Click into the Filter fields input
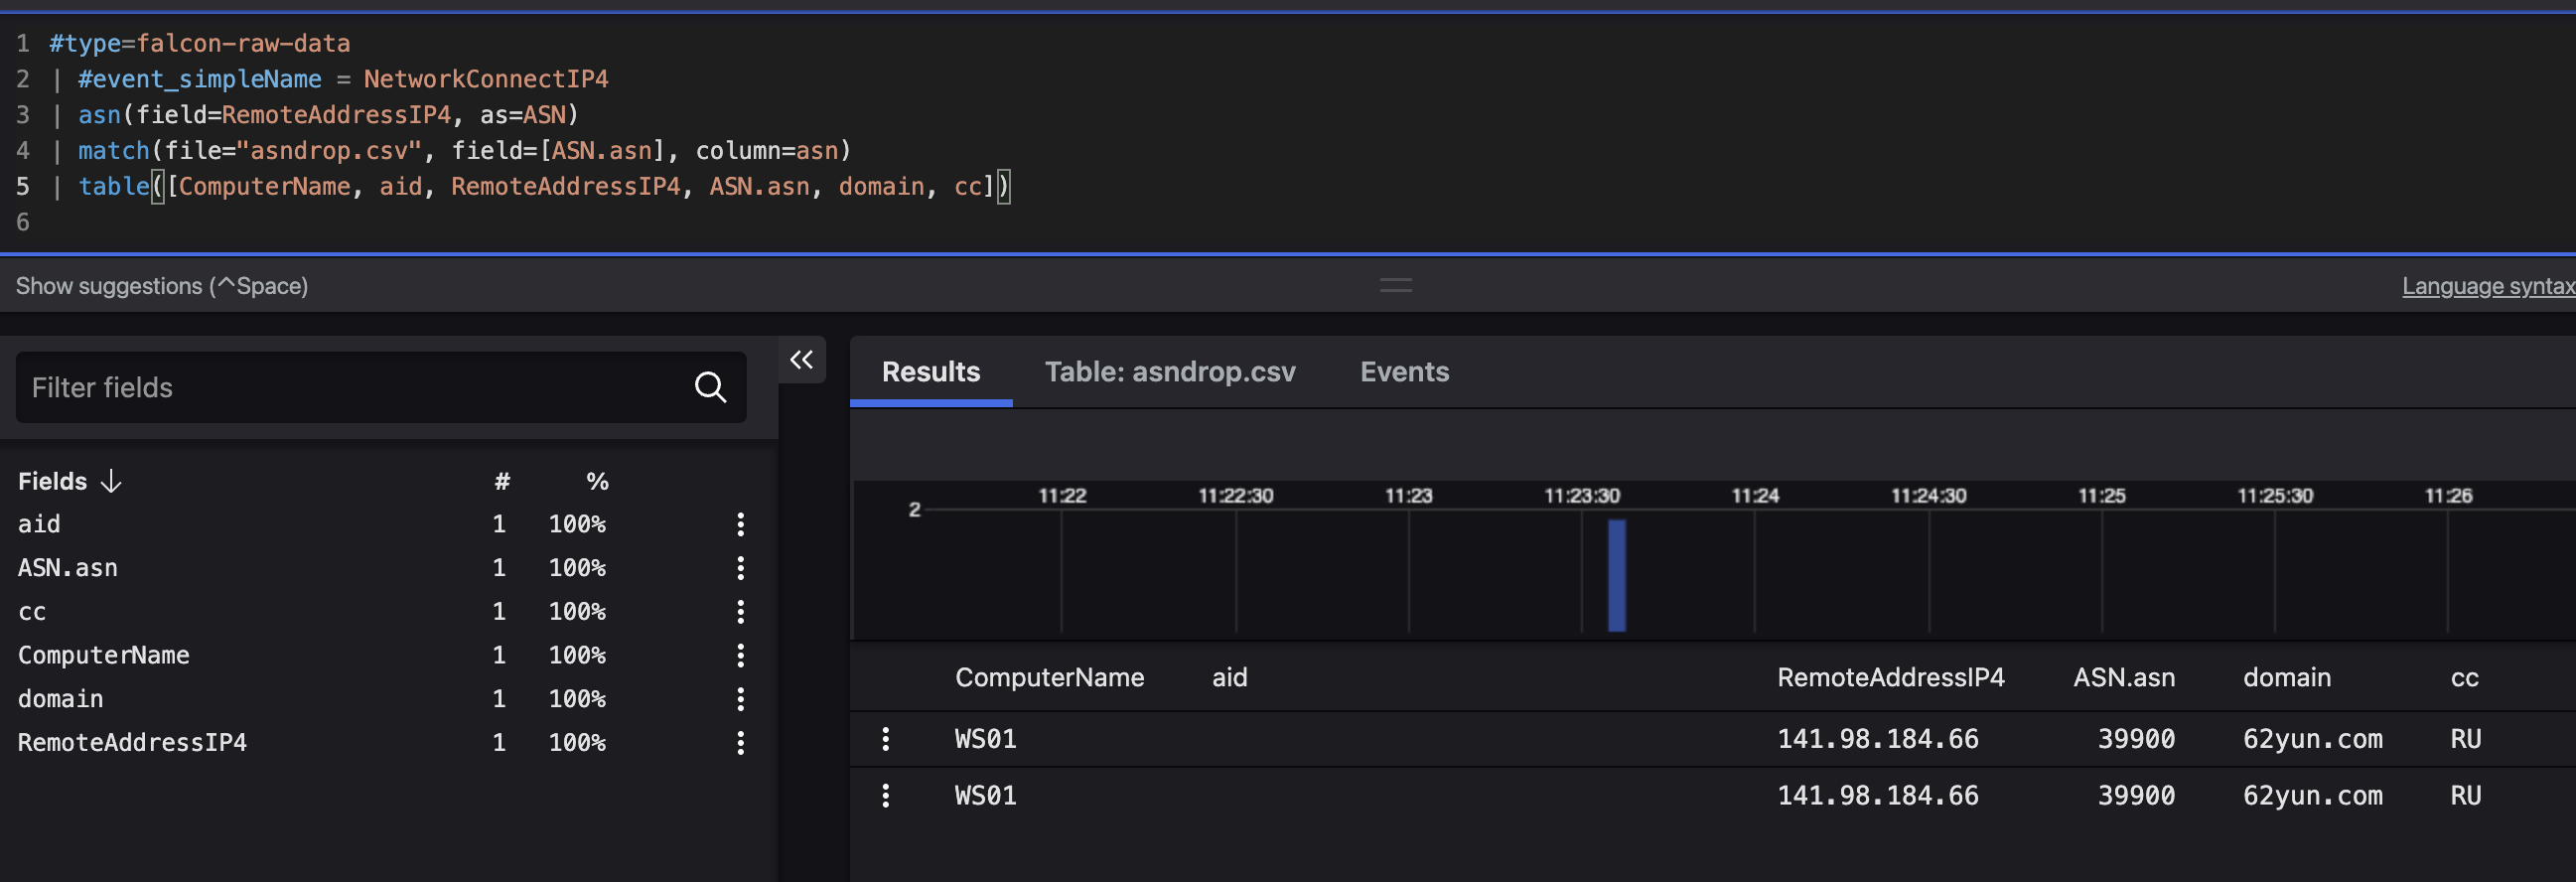Screen dimensions: 2576x882 [x=350, y=387]
